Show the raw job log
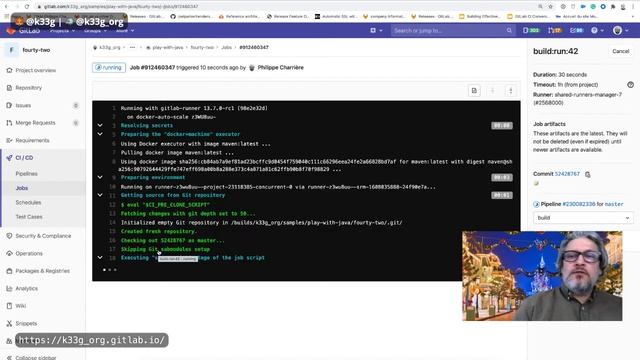 pyautogui.click(x=474, y=91)
